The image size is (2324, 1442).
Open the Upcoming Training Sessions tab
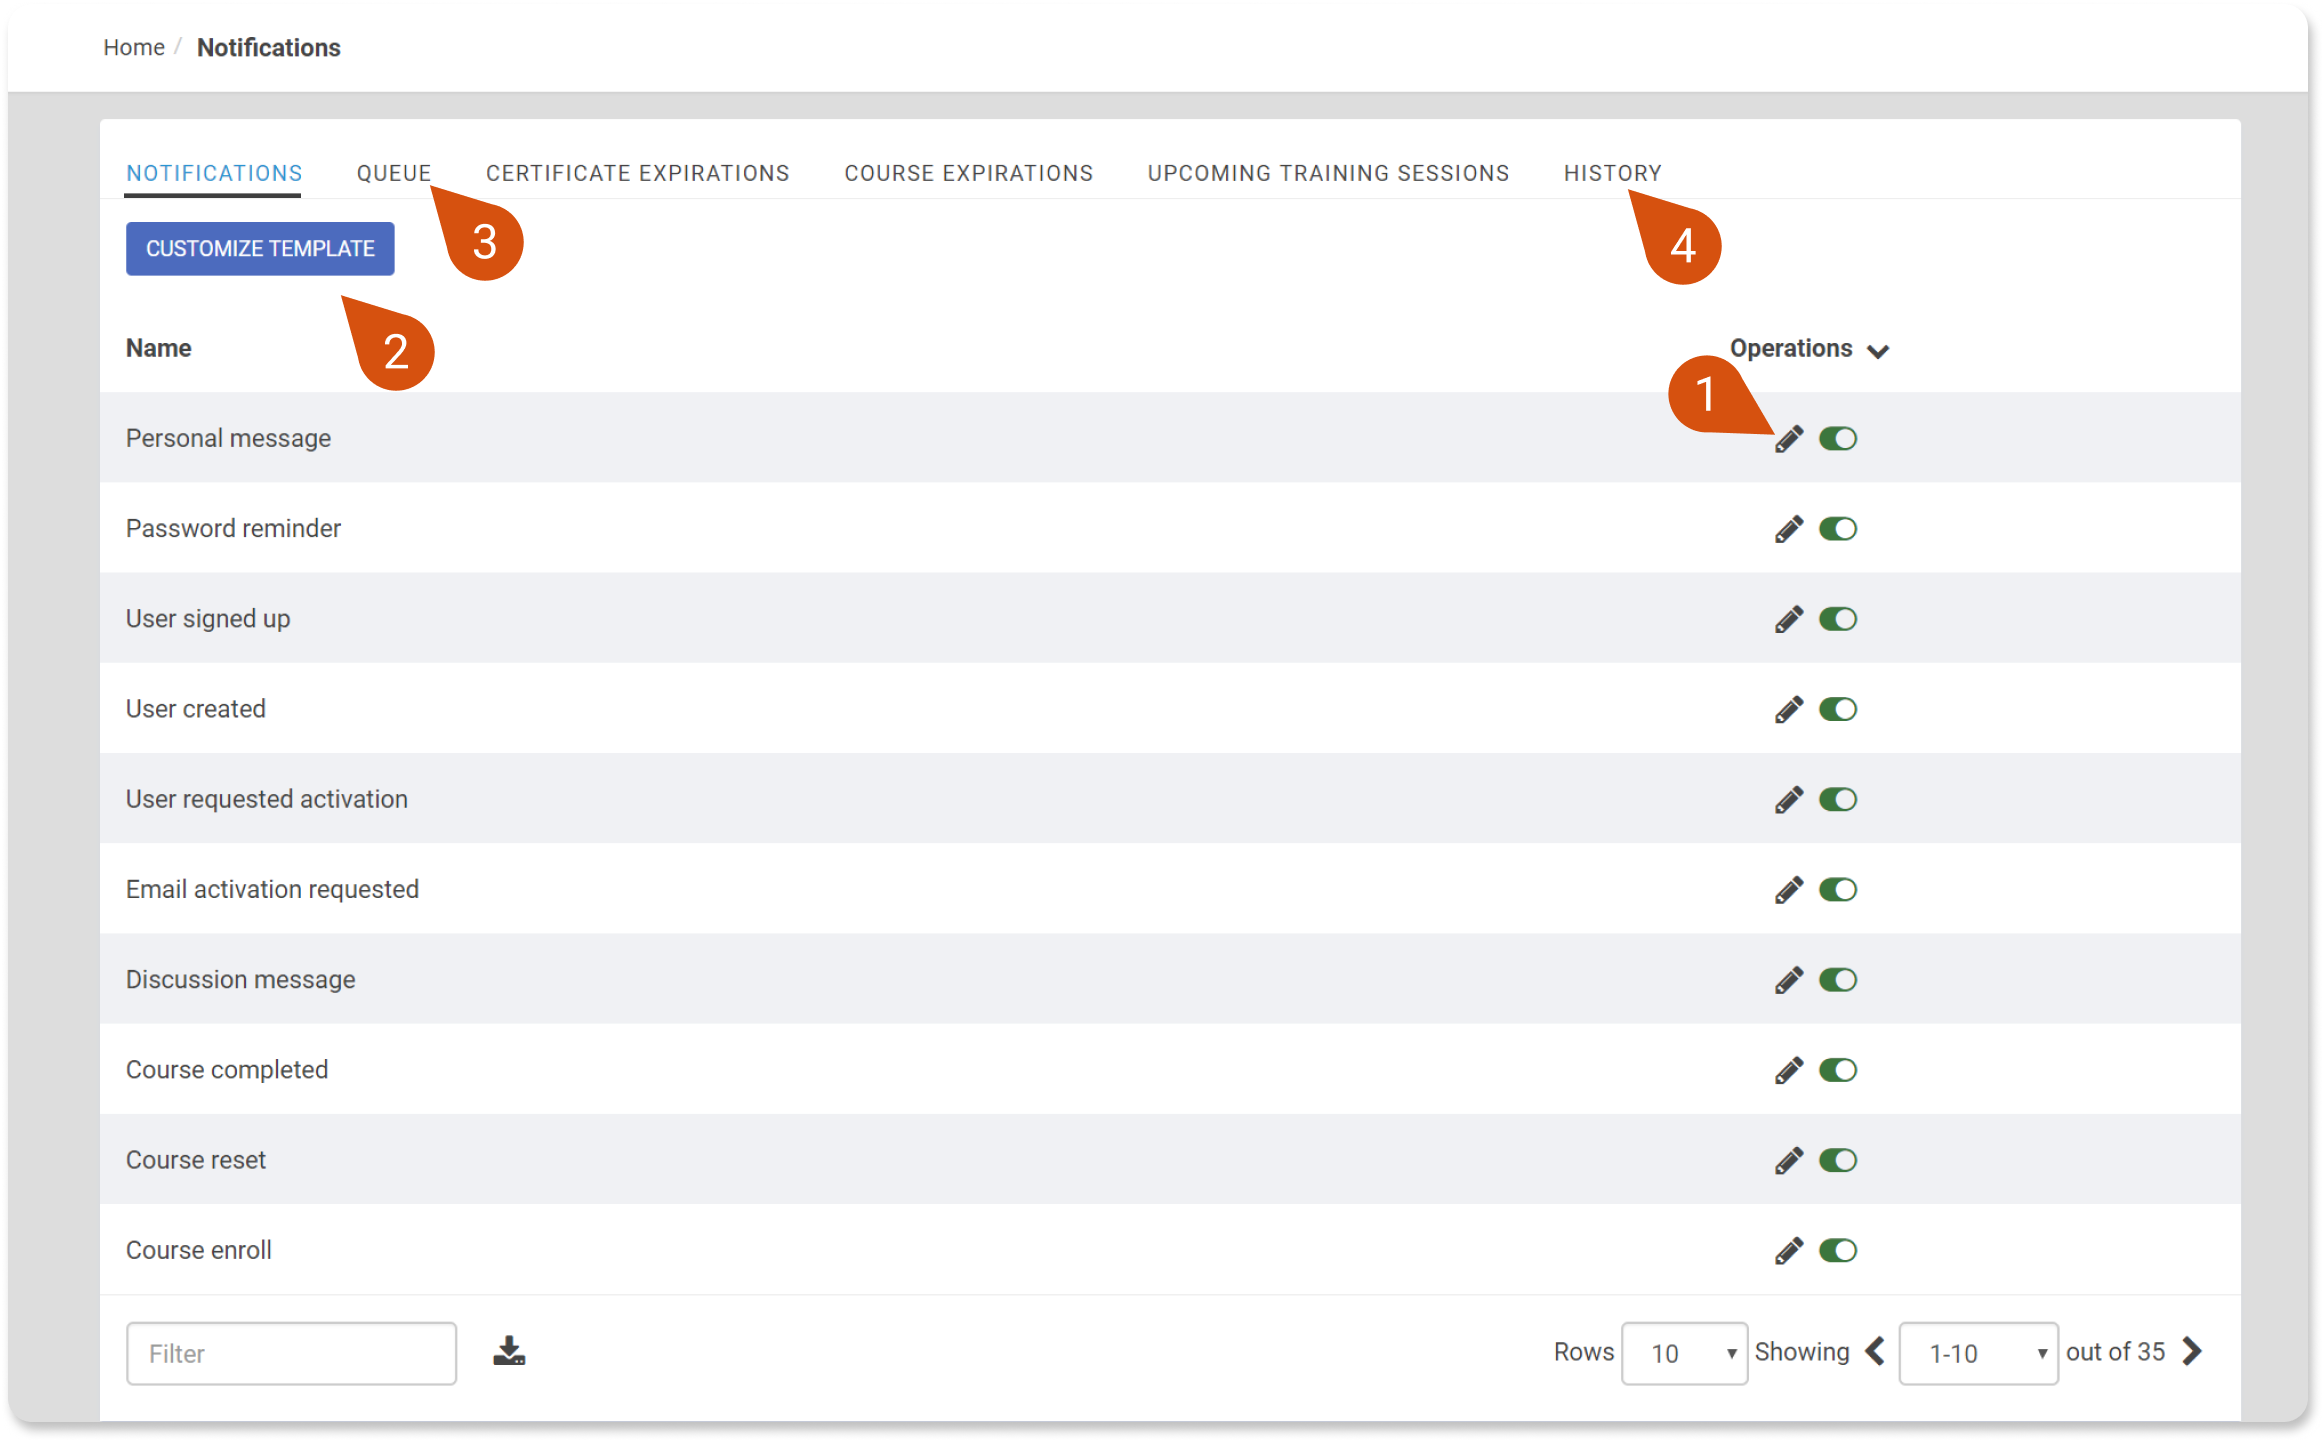tap(1329, 173)
